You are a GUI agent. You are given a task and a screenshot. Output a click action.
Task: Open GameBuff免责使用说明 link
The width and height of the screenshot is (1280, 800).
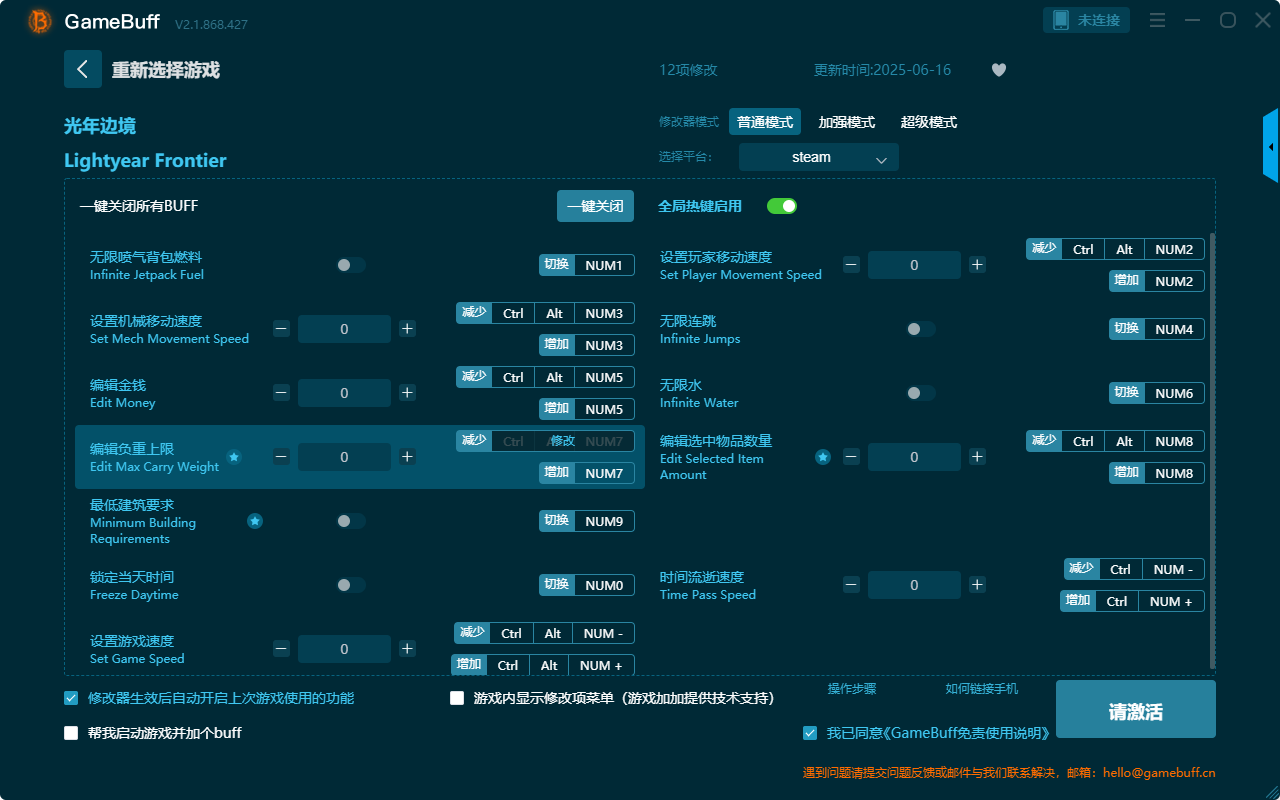[x=966, y=733]
